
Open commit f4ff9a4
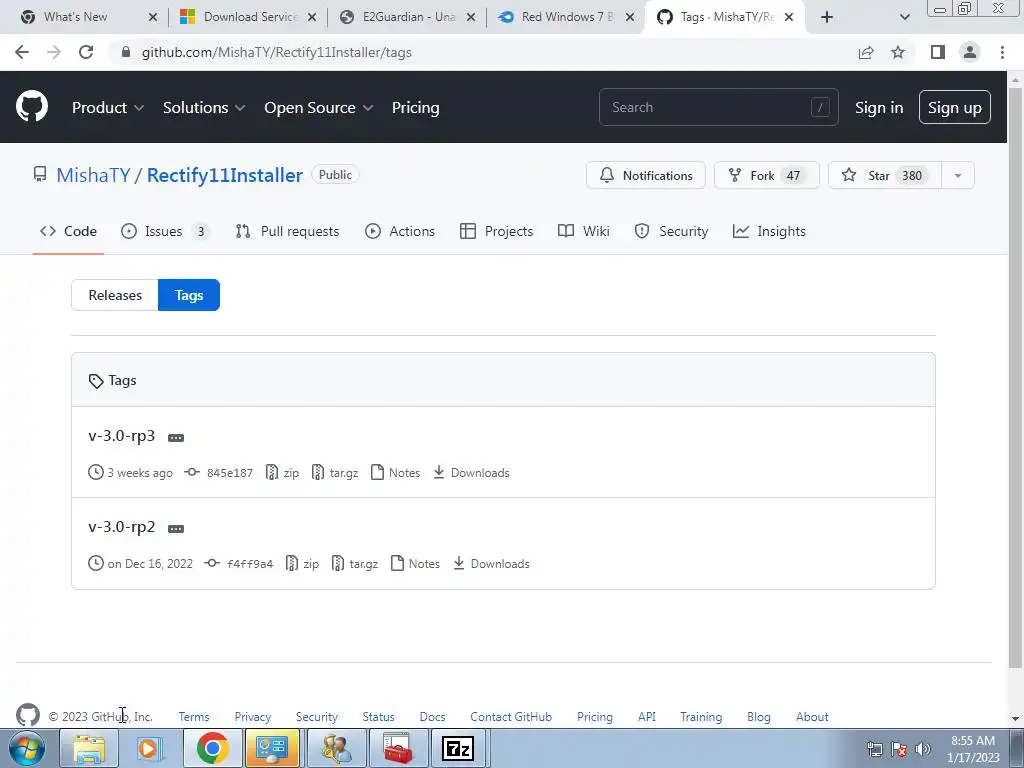click(x=239, y=564)
